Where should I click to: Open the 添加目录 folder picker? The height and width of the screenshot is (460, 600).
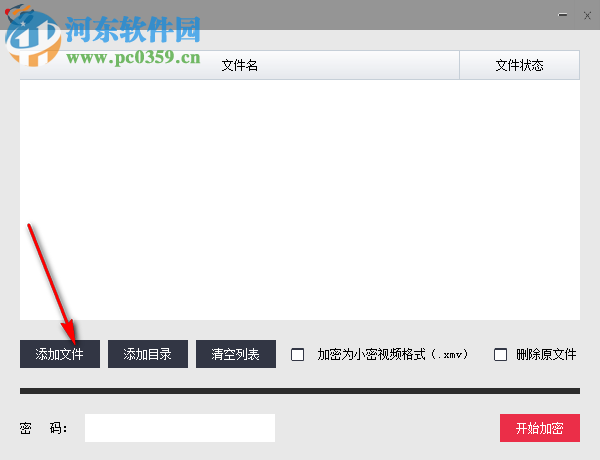148,354
